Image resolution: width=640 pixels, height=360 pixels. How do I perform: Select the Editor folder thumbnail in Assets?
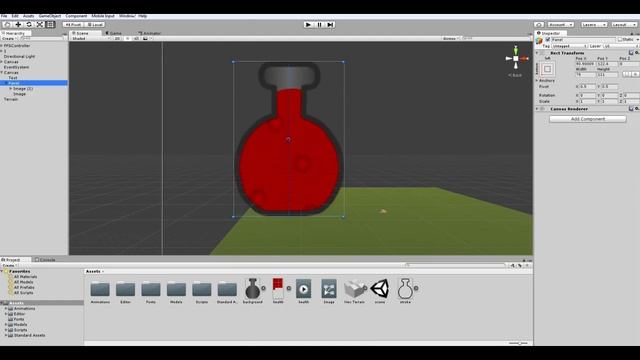point(125,289)
